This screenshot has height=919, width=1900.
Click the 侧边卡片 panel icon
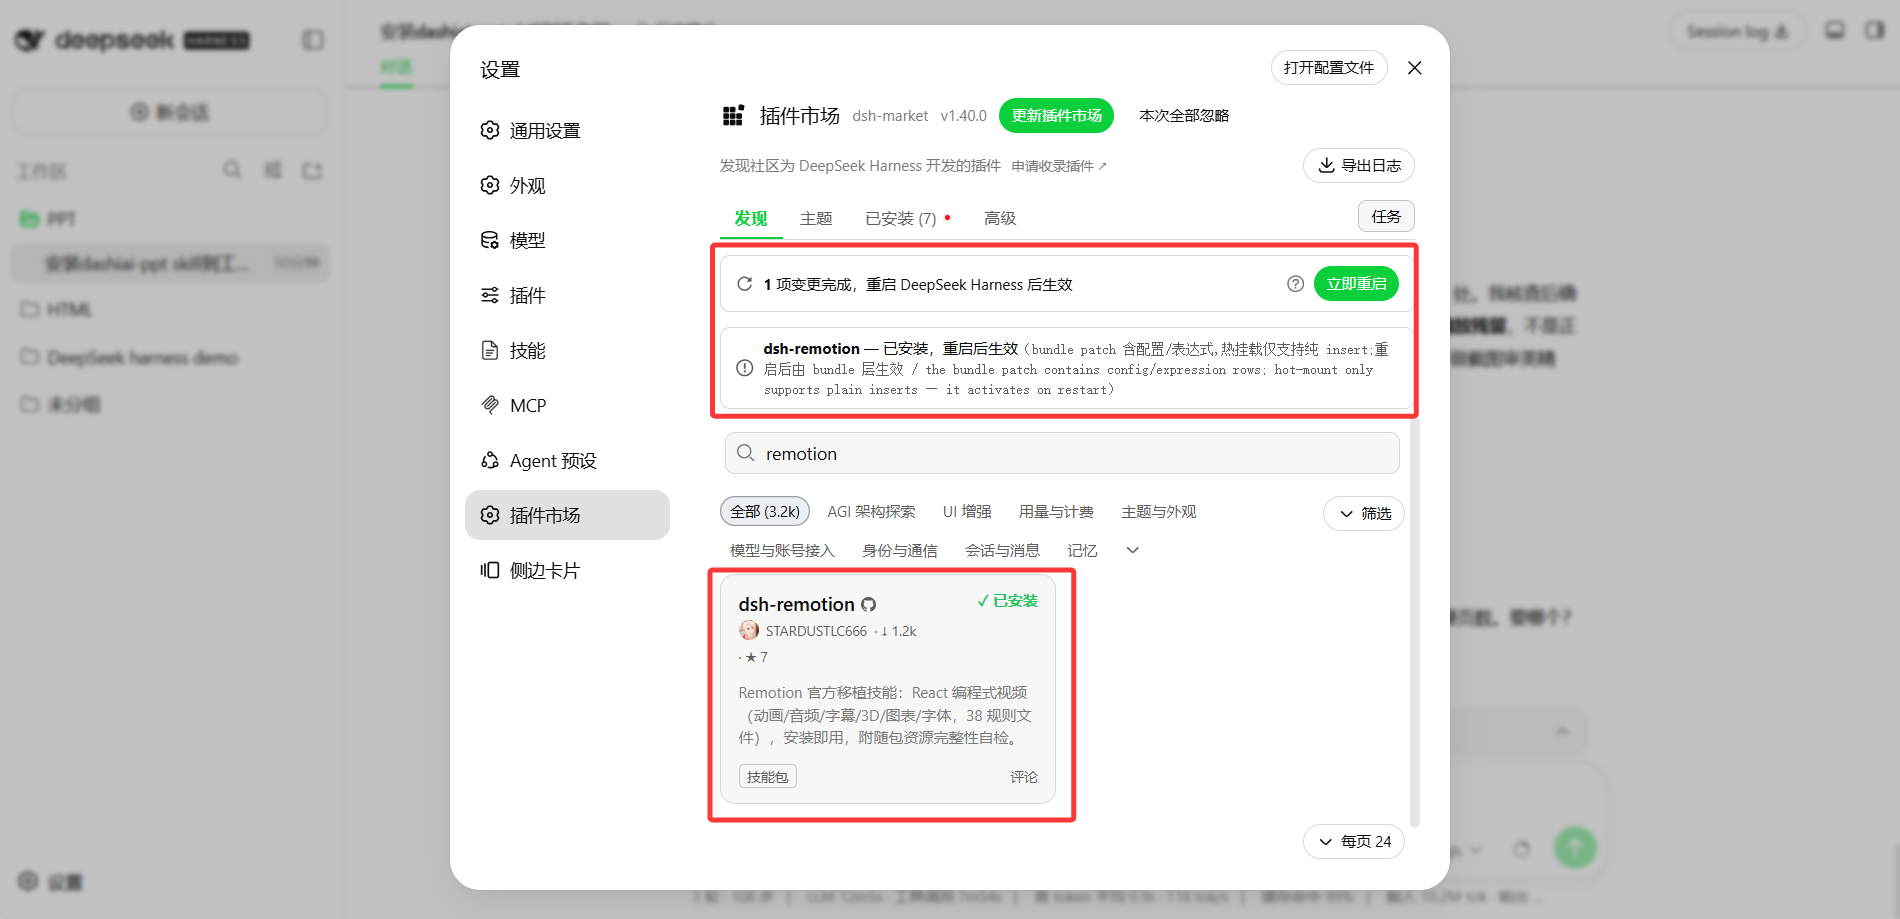[x=490, y=570]
